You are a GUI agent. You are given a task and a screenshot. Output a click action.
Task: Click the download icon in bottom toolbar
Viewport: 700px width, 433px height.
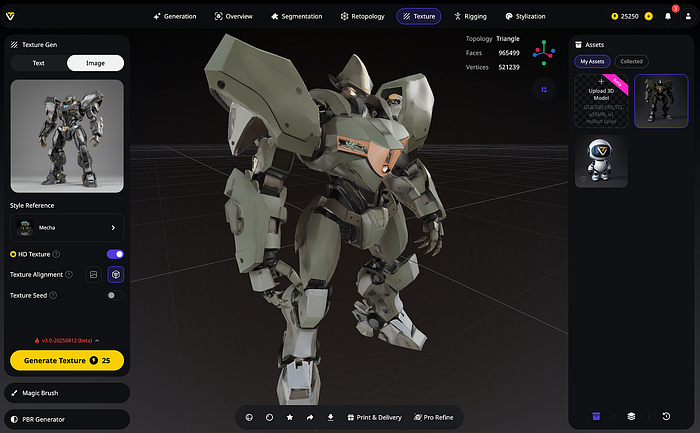pos(330,416)
